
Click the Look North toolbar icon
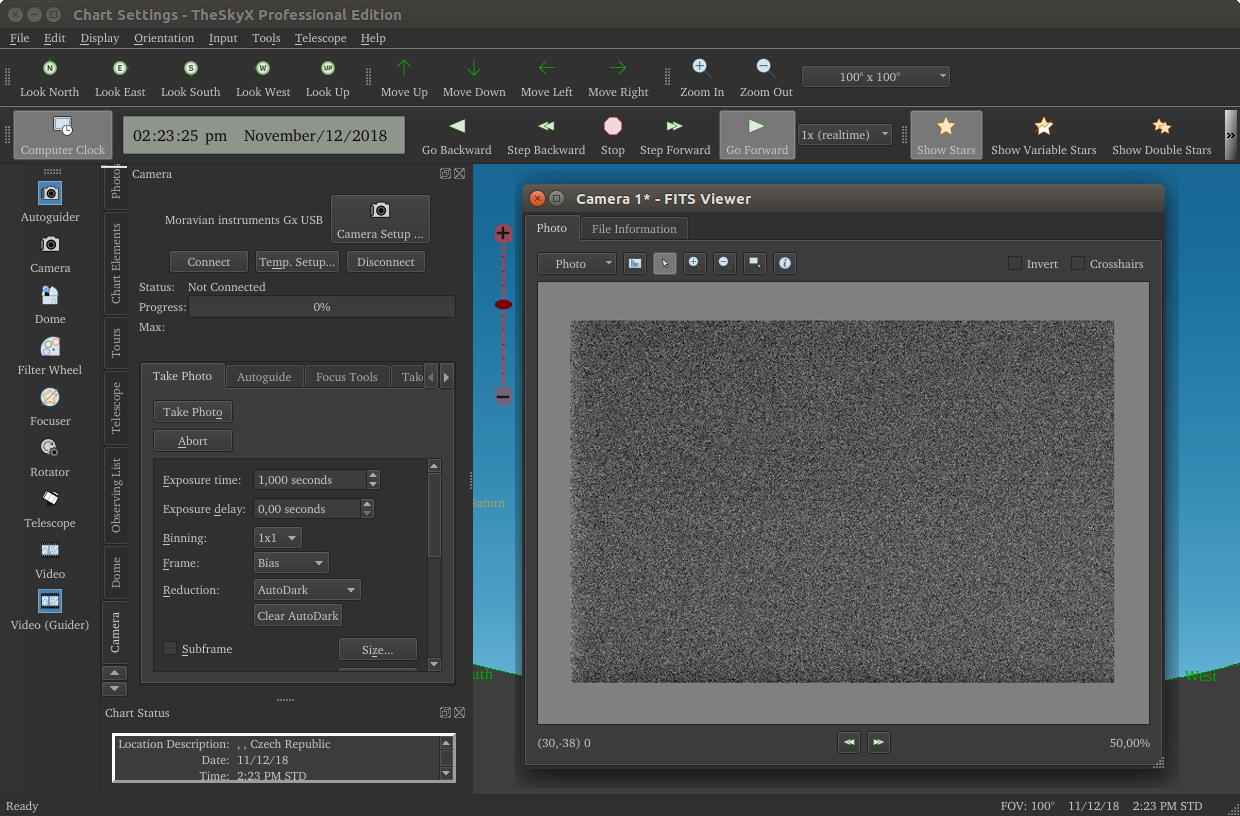coord(50,68)
